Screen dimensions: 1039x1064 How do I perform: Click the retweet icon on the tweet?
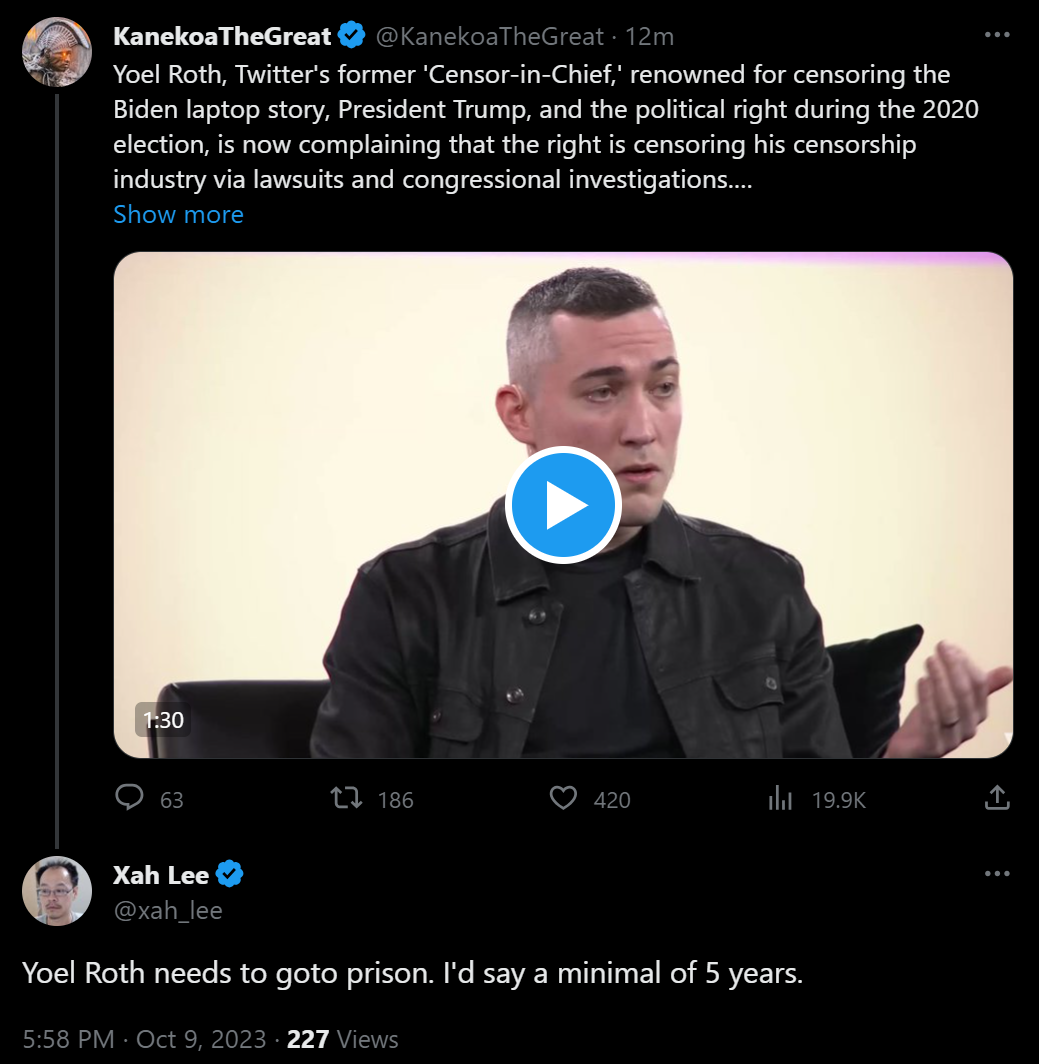pyautogui.click(x=347, y=797)
